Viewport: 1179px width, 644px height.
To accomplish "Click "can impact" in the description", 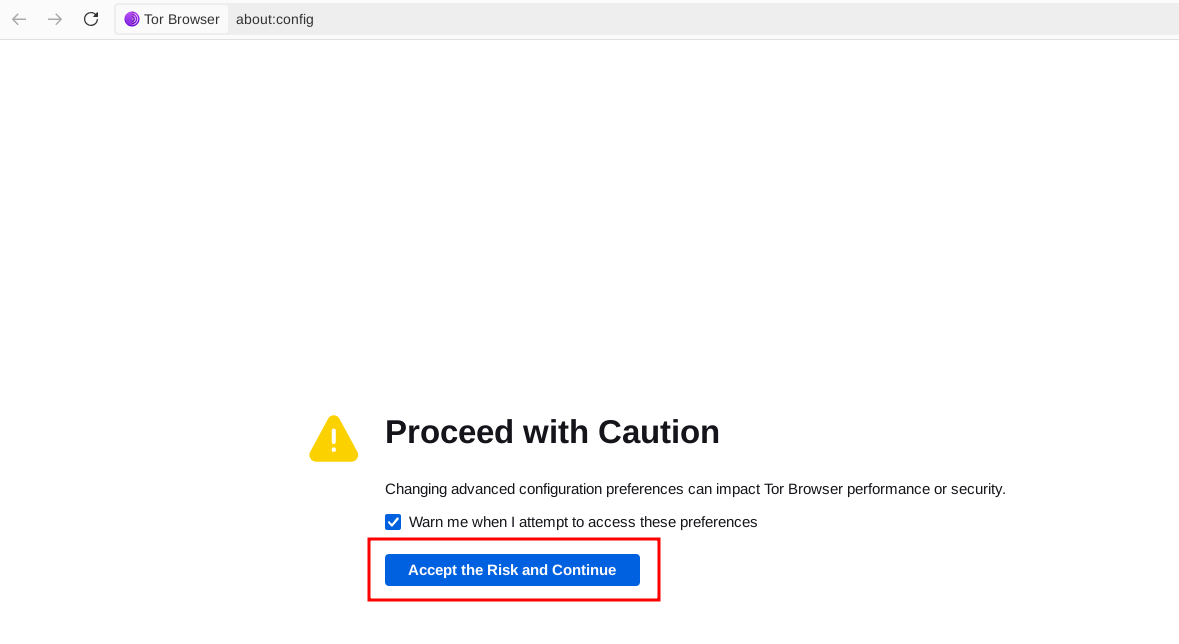I will click(x=723, y=489).
